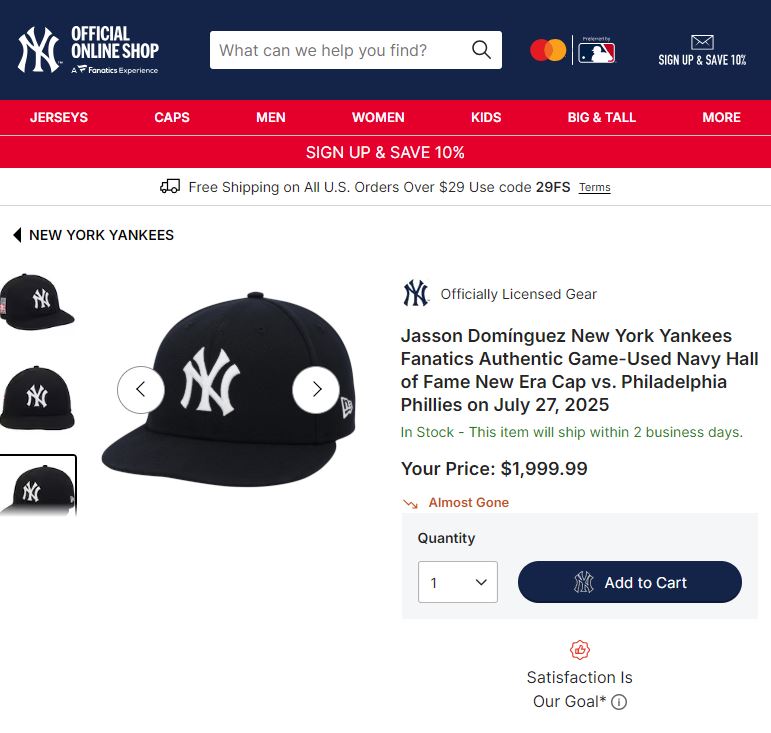Select the second cap thumbnail image
The image size is (771, 733).
pyautogui.click(x=37, y=397)
